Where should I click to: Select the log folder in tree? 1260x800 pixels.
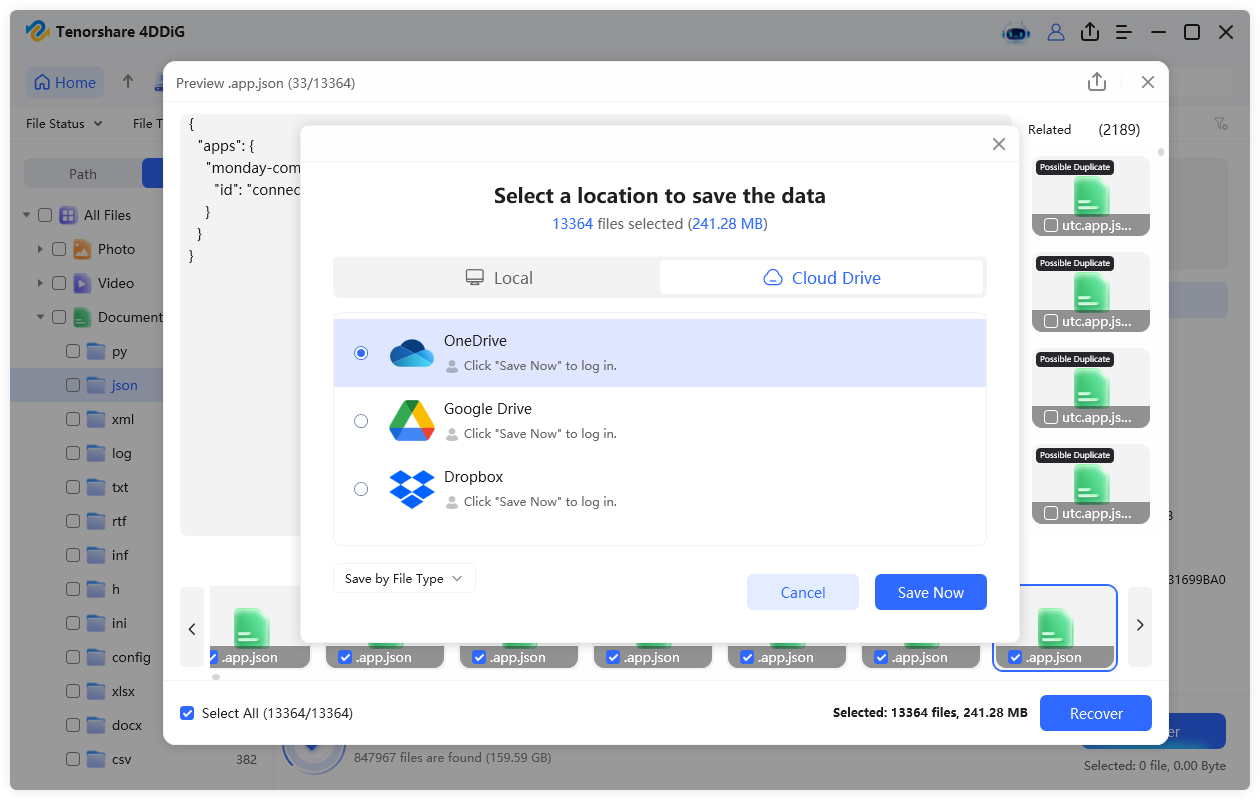tap(122, 453)
